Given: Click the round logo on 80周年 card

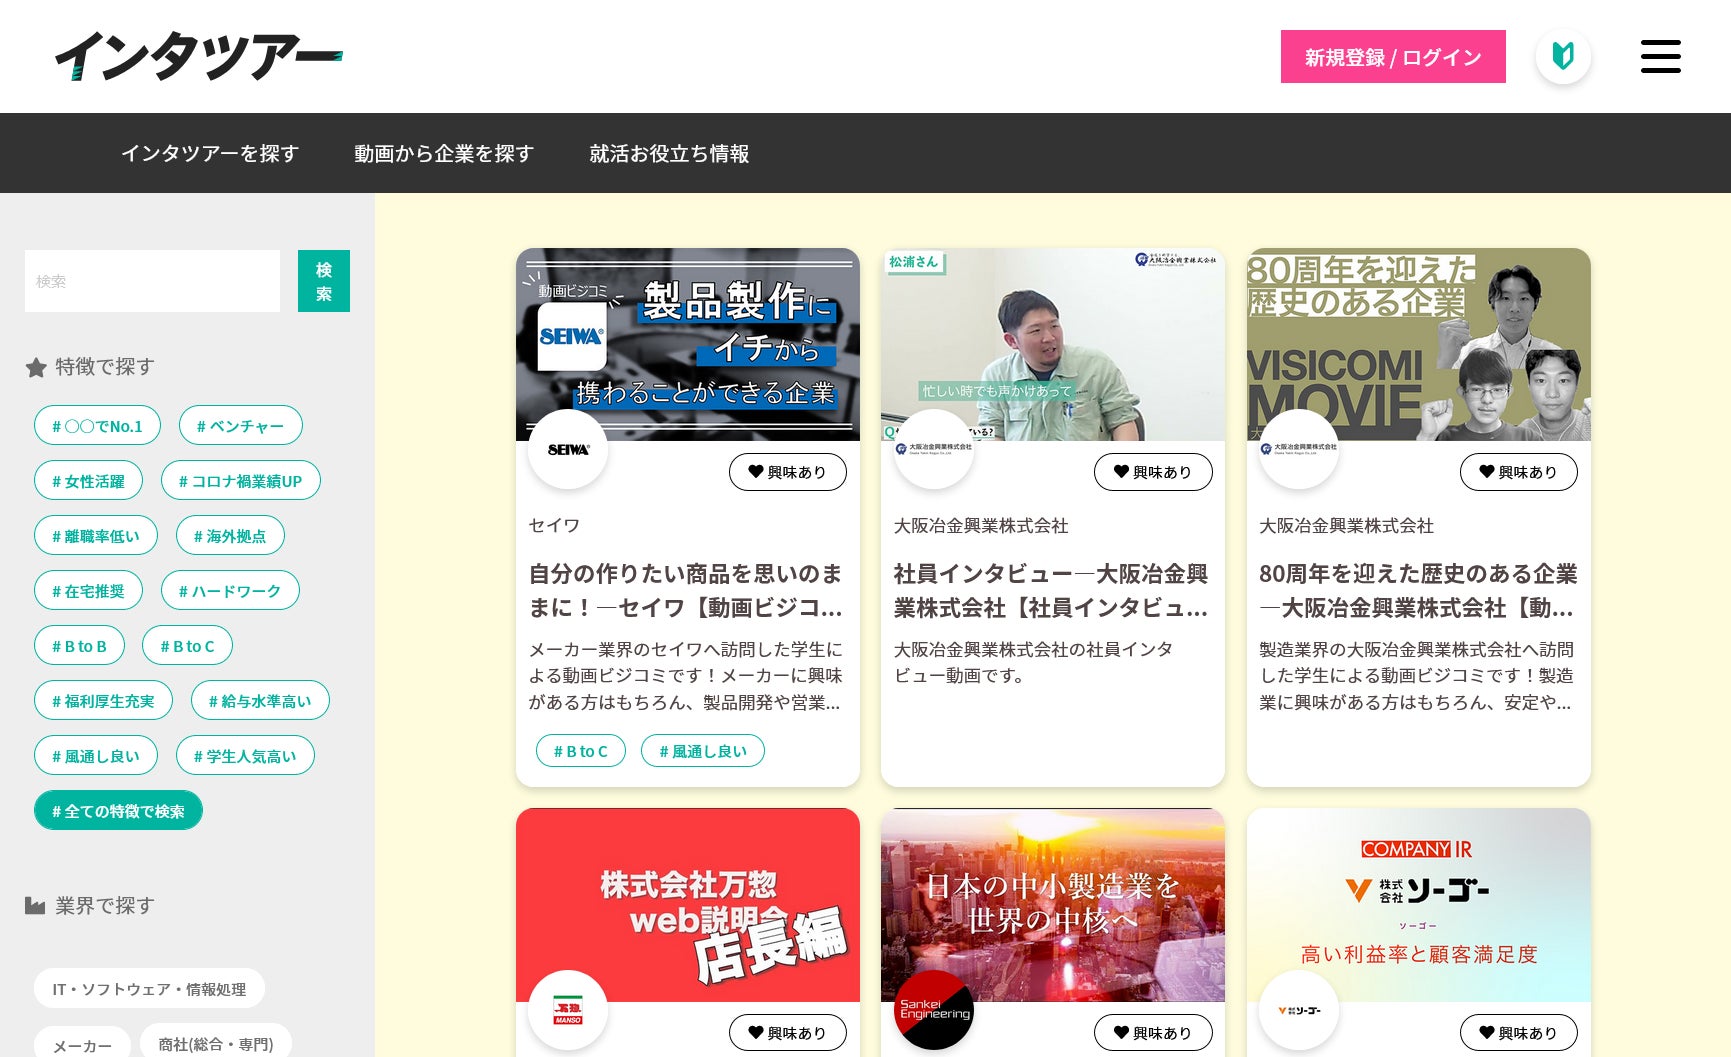Looking at the screenshot, I should tap(1299, 449).
